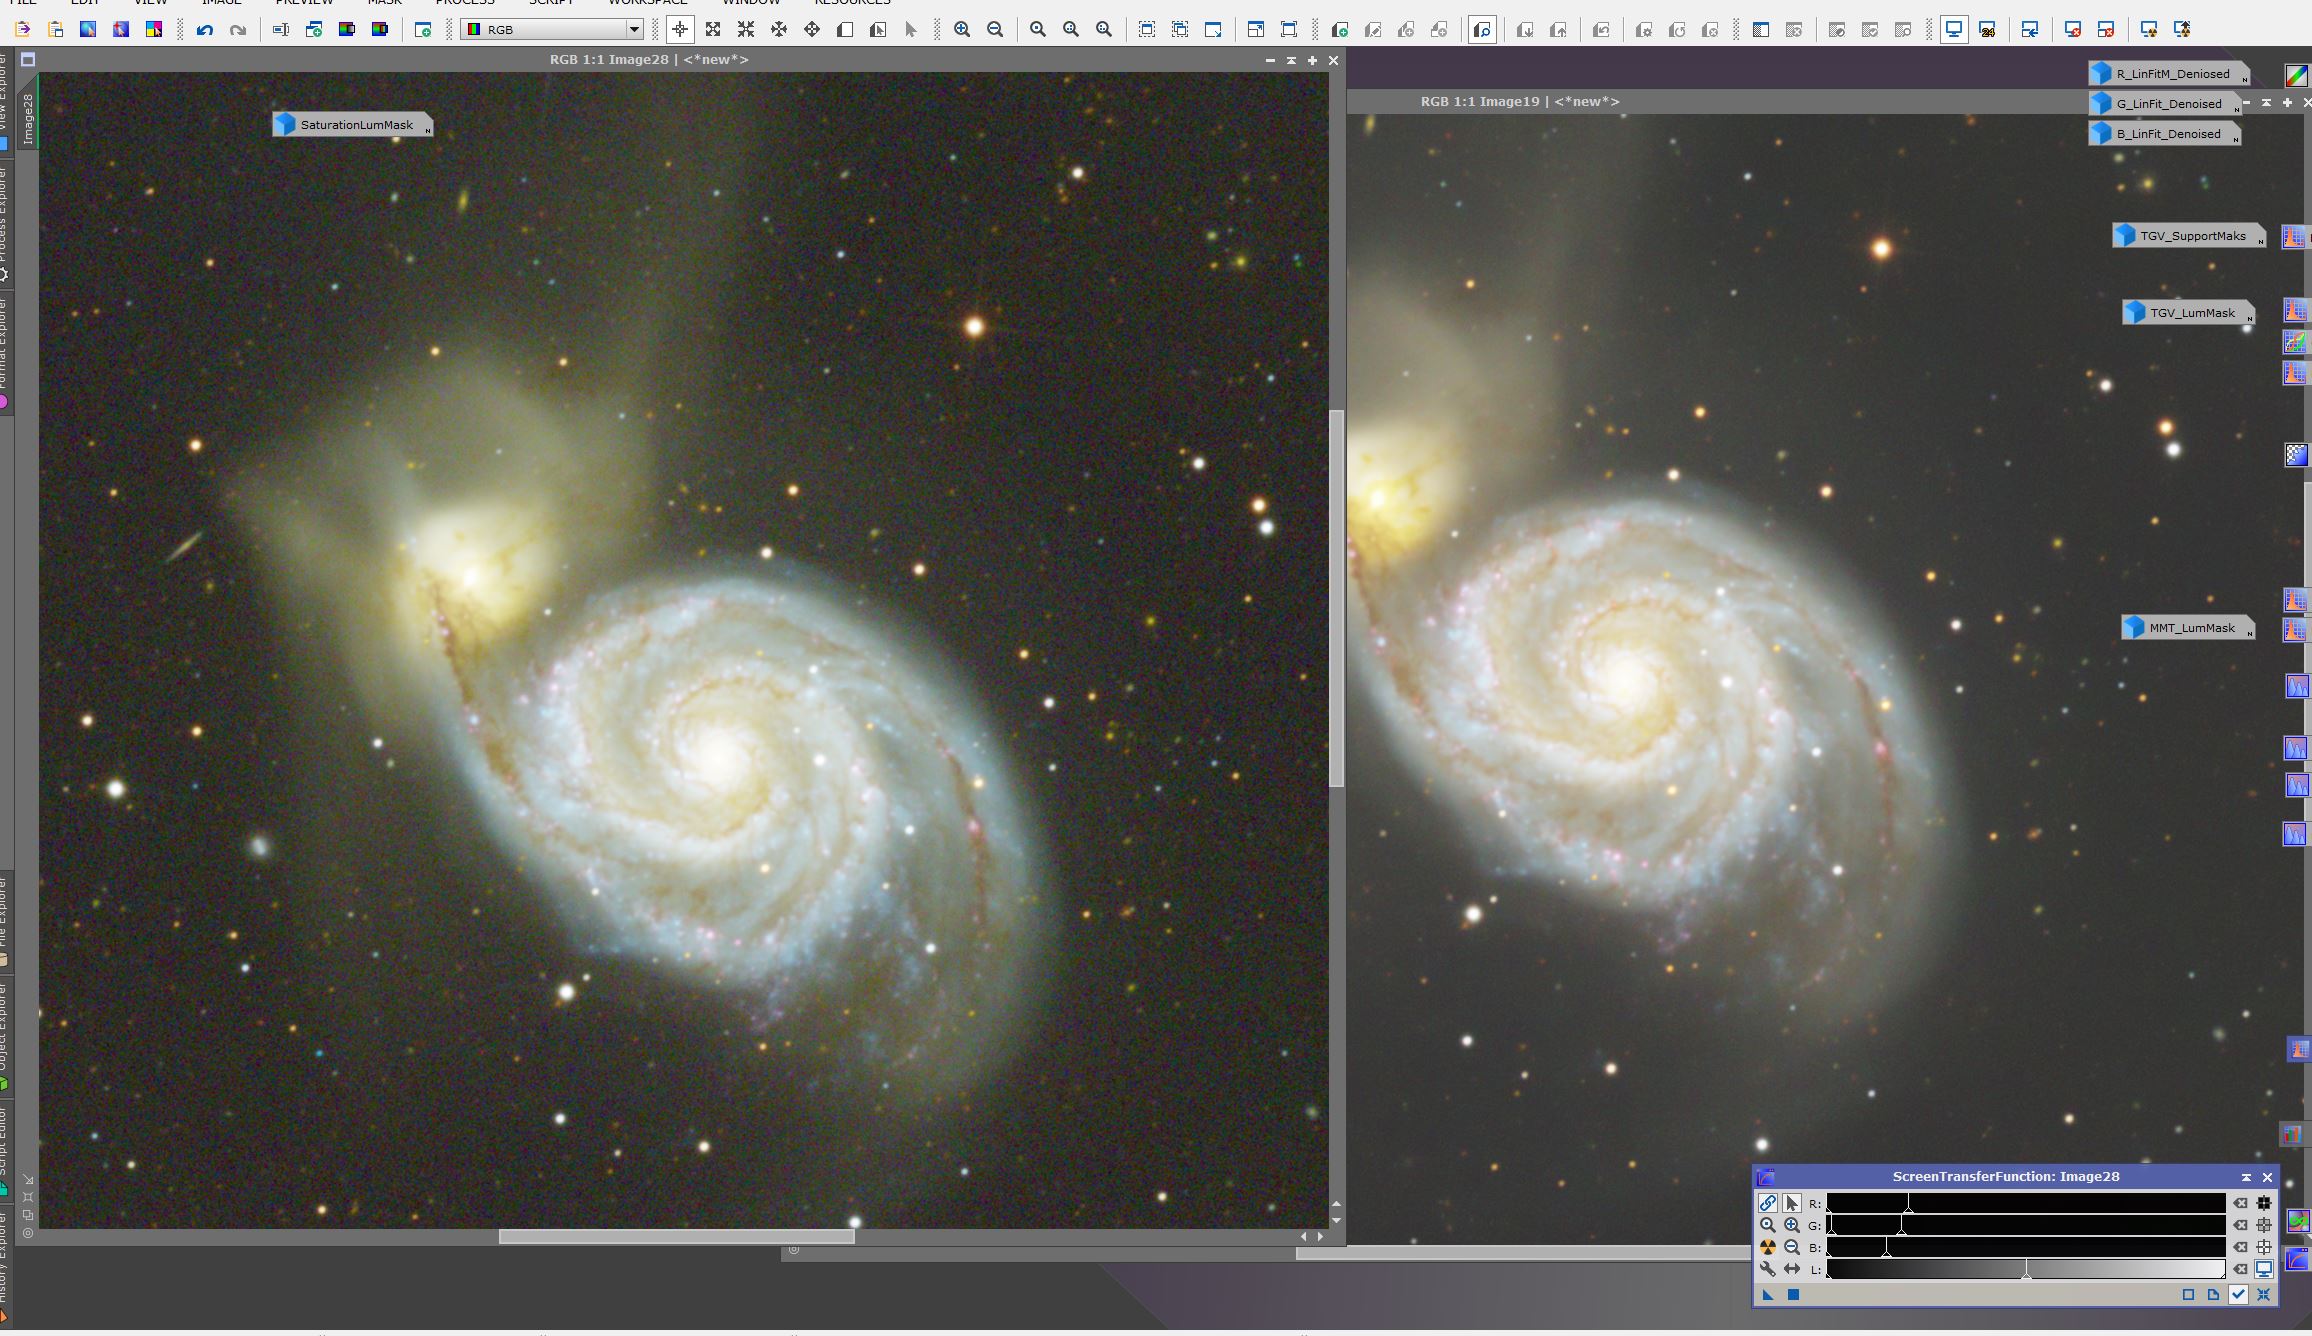
Task: Open the SaturationLumMask process icon
Action: [352, 125]
